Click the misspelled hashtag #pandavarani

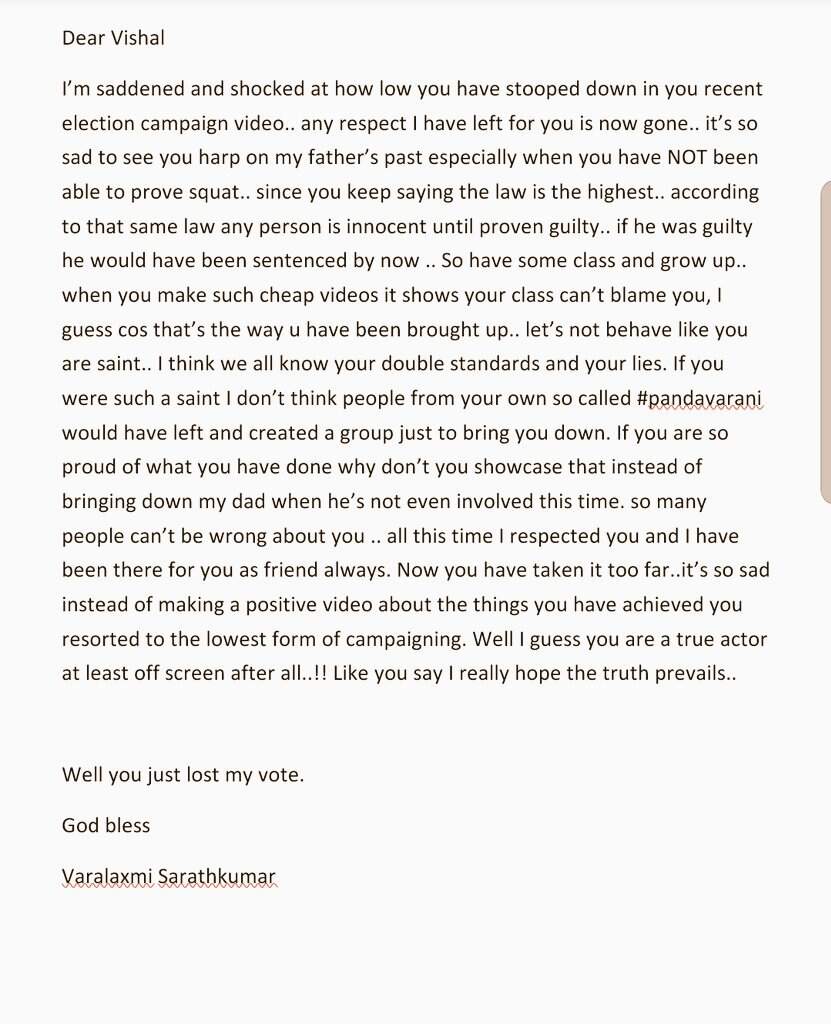pyautogui.click(x=699, y=398)
